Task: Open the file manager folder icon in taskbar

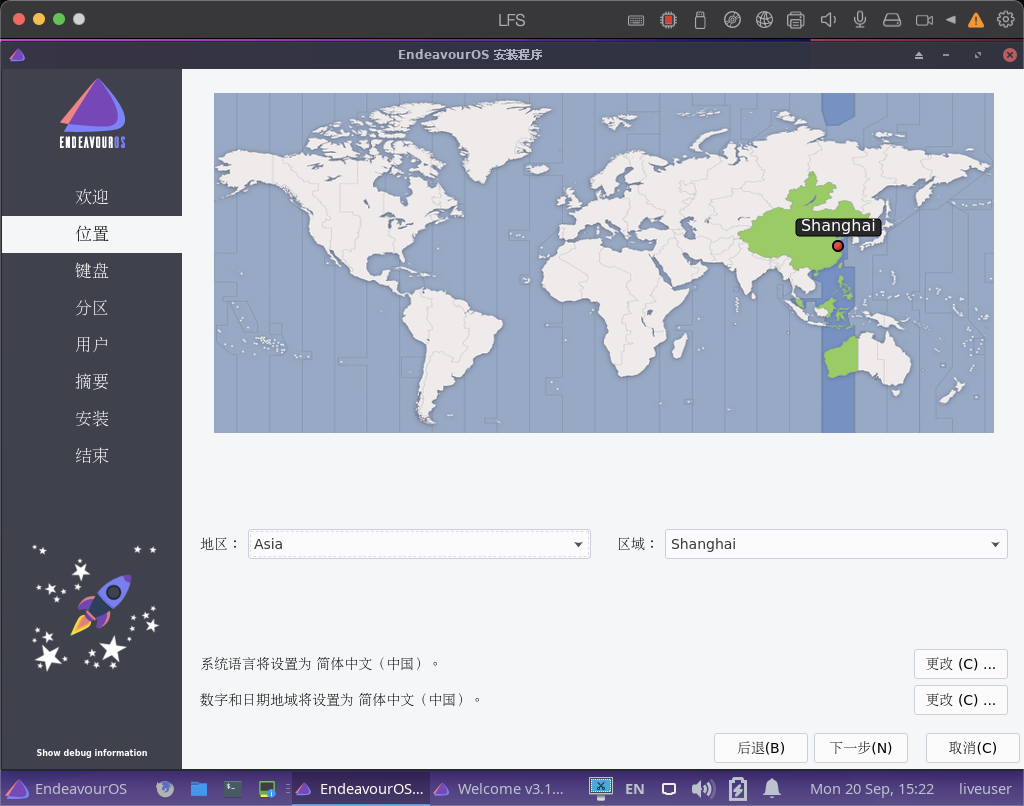Action: coord(199,789)
